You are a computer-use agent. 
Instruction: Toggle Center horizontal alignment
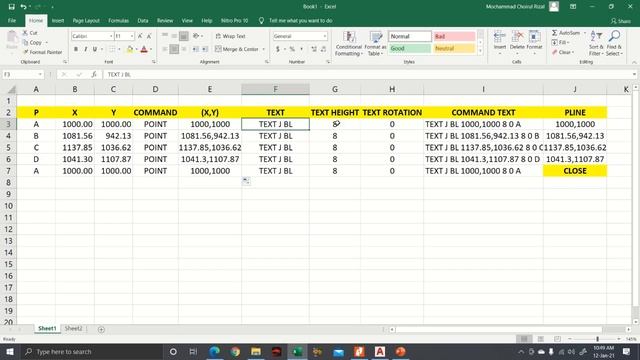coord(174,49)
